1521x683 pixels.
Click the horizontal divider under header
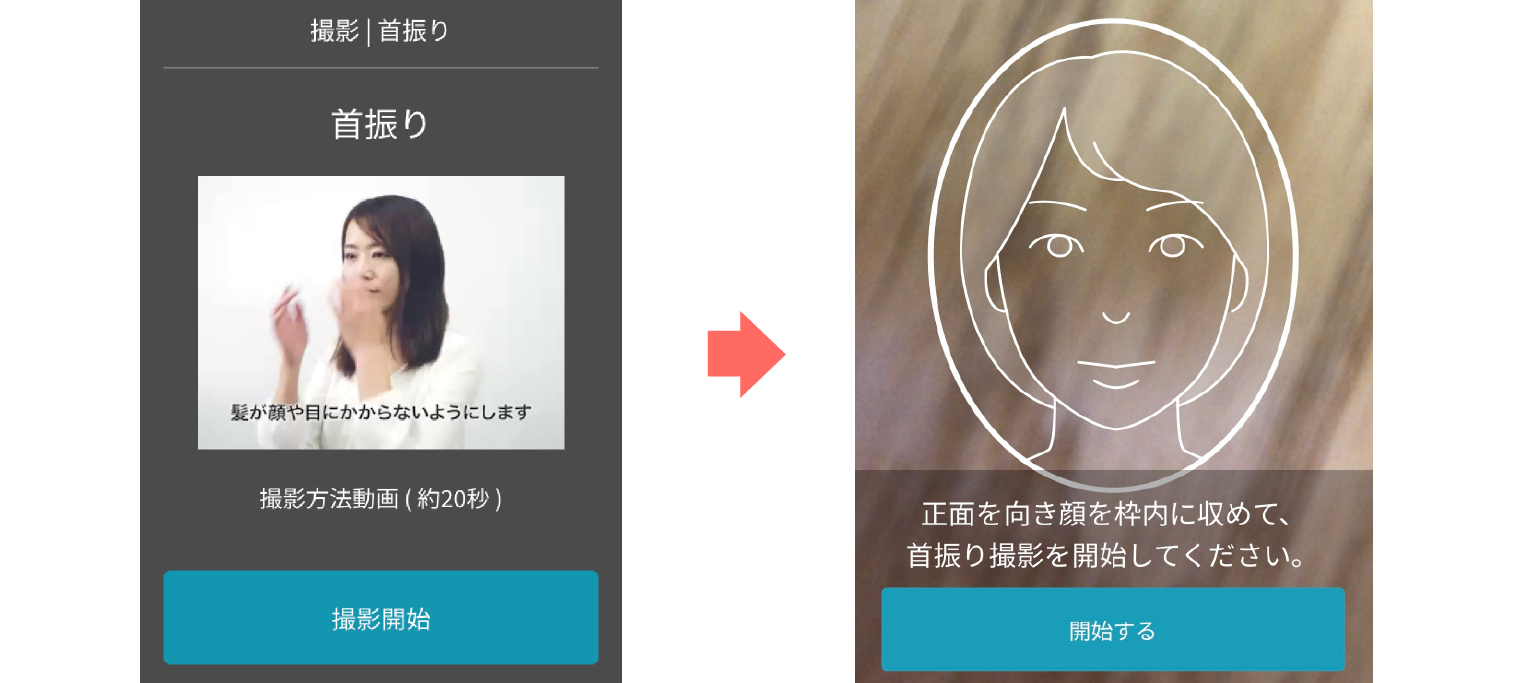(x=381, y=68)
